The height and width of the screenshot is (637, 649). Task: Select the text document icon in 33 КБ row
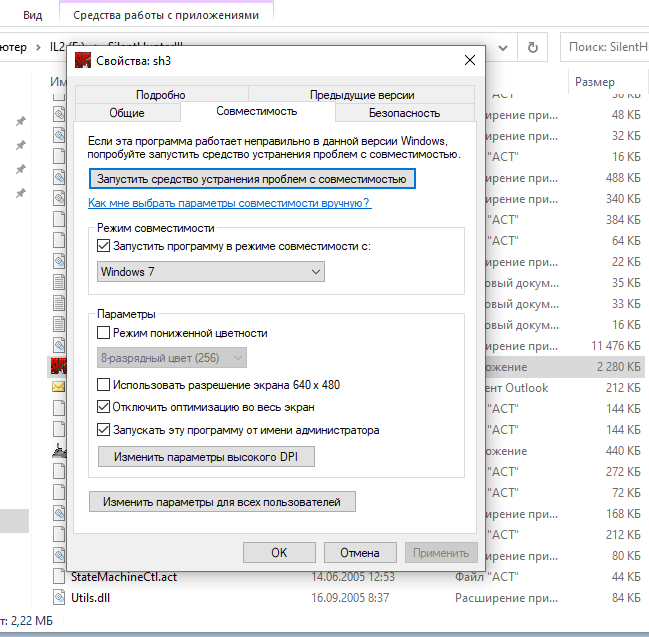tap(59, 303)
